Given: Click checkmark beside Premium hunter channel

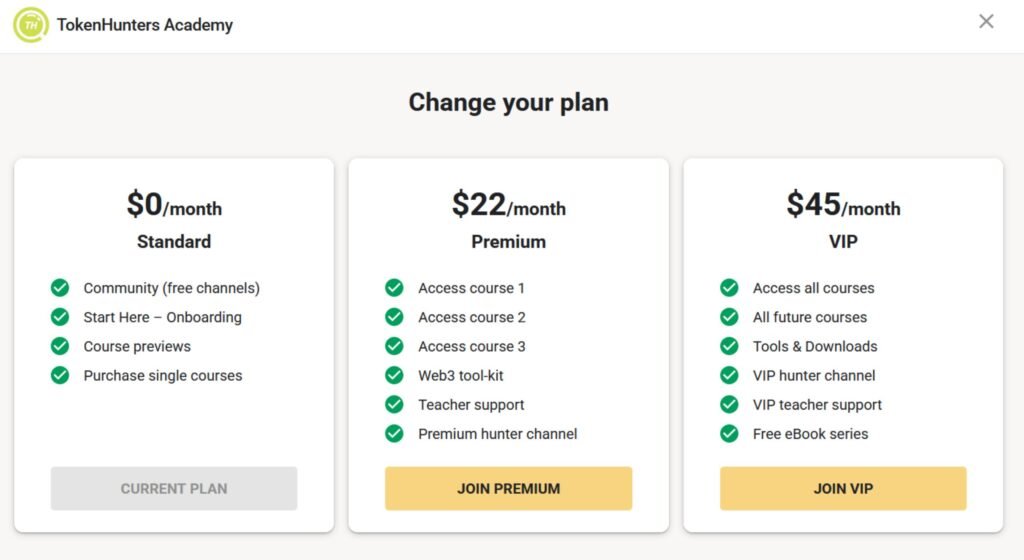Looking at the screenshot, I should click(x=395, y=434).
